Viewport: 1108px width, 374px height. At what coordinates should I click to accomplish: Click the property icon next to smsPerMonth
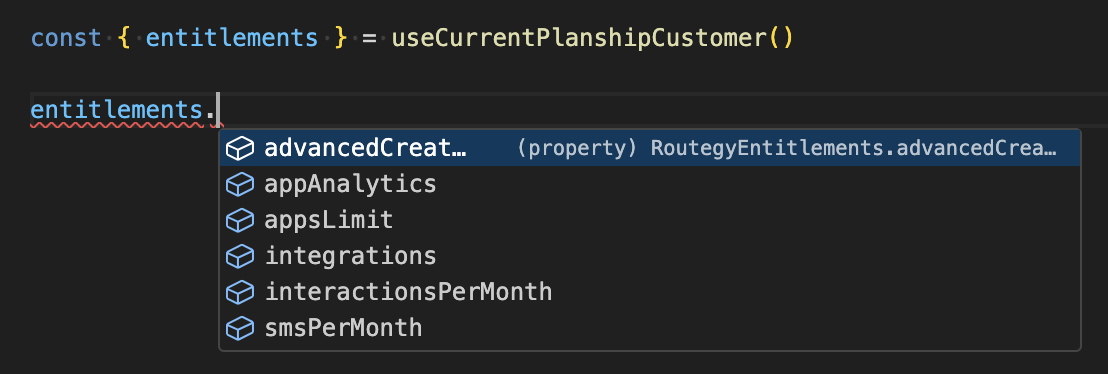pos(240,328)
